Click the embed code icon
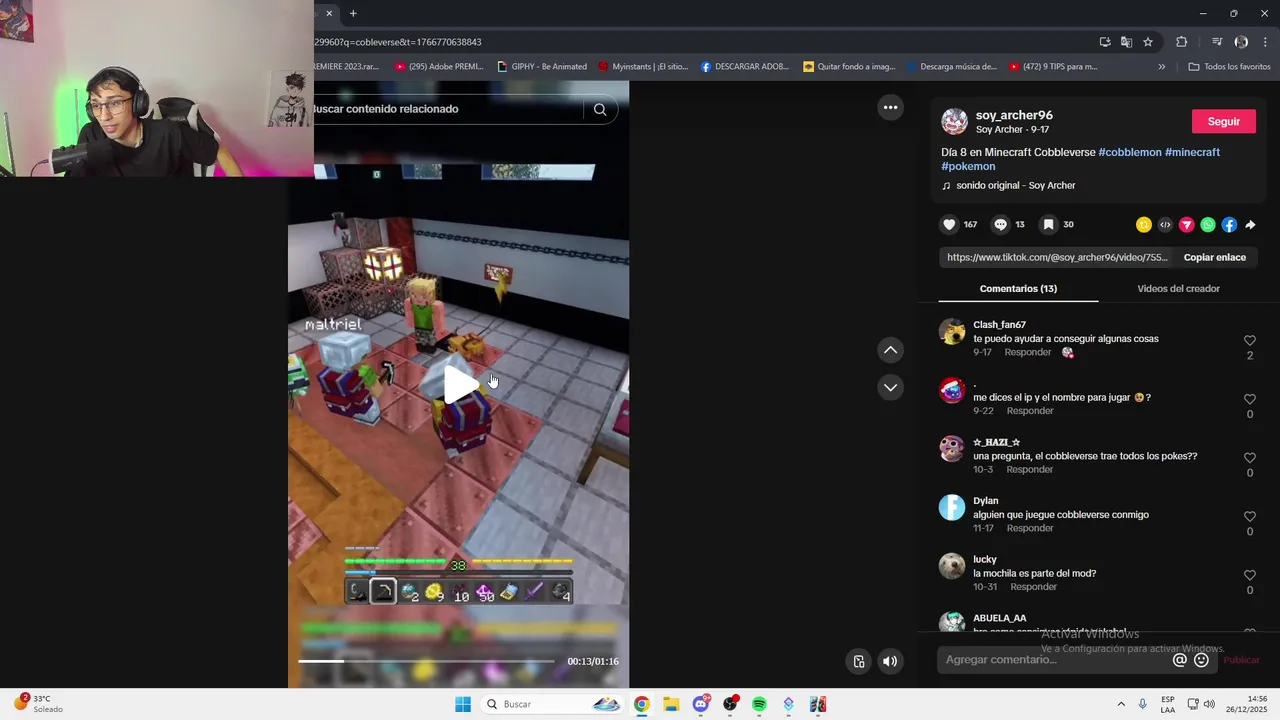Screen dimensions: 1280x720 (1165, 225)
